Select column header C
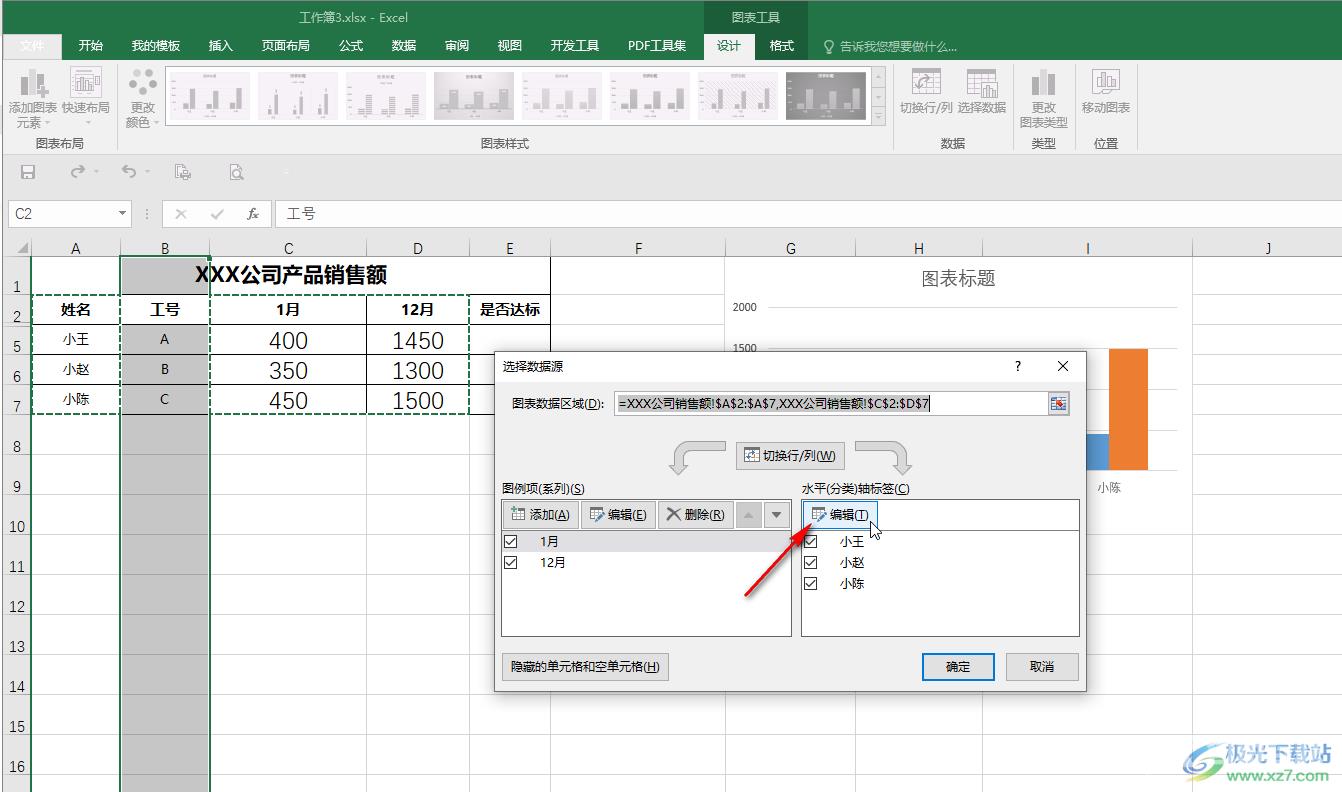The height and width of the screenshot is (792, 1342). click(x=288, y=248)
